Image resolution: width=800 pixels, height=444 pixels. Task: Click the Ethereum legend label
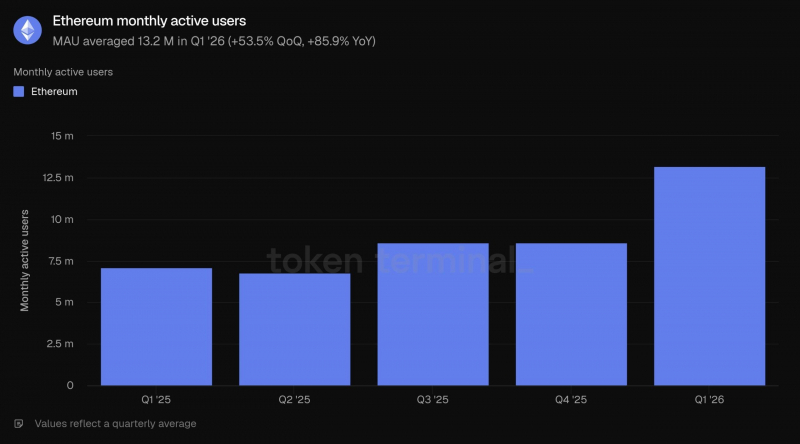pos(54,92)
